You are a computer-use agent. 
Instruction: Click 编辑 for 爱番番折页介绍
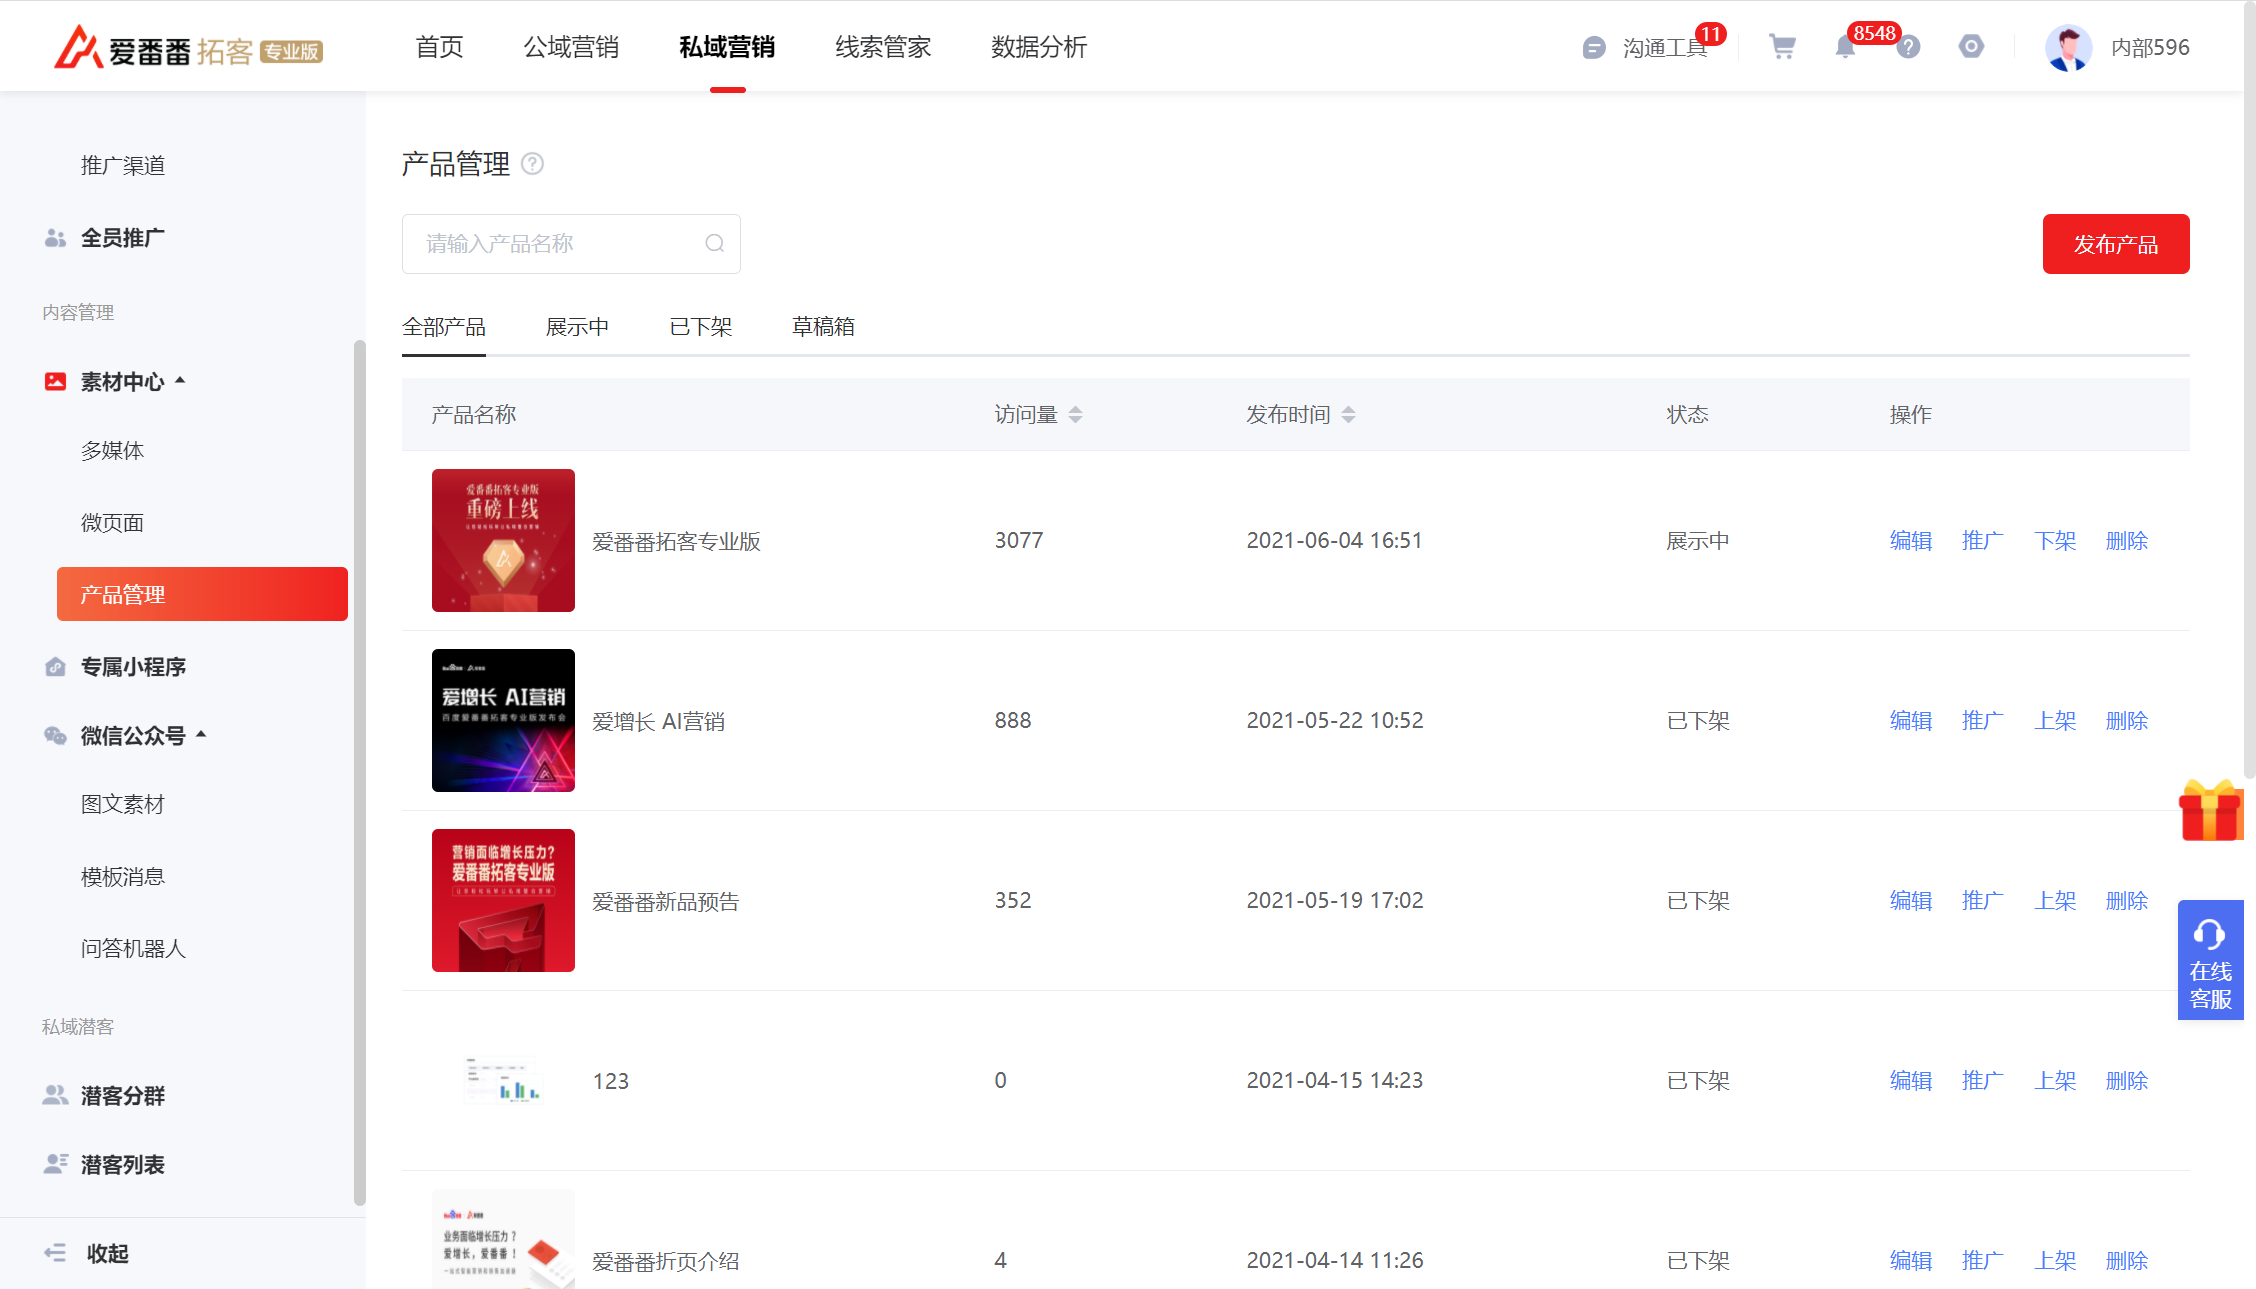[1910, 1261]
